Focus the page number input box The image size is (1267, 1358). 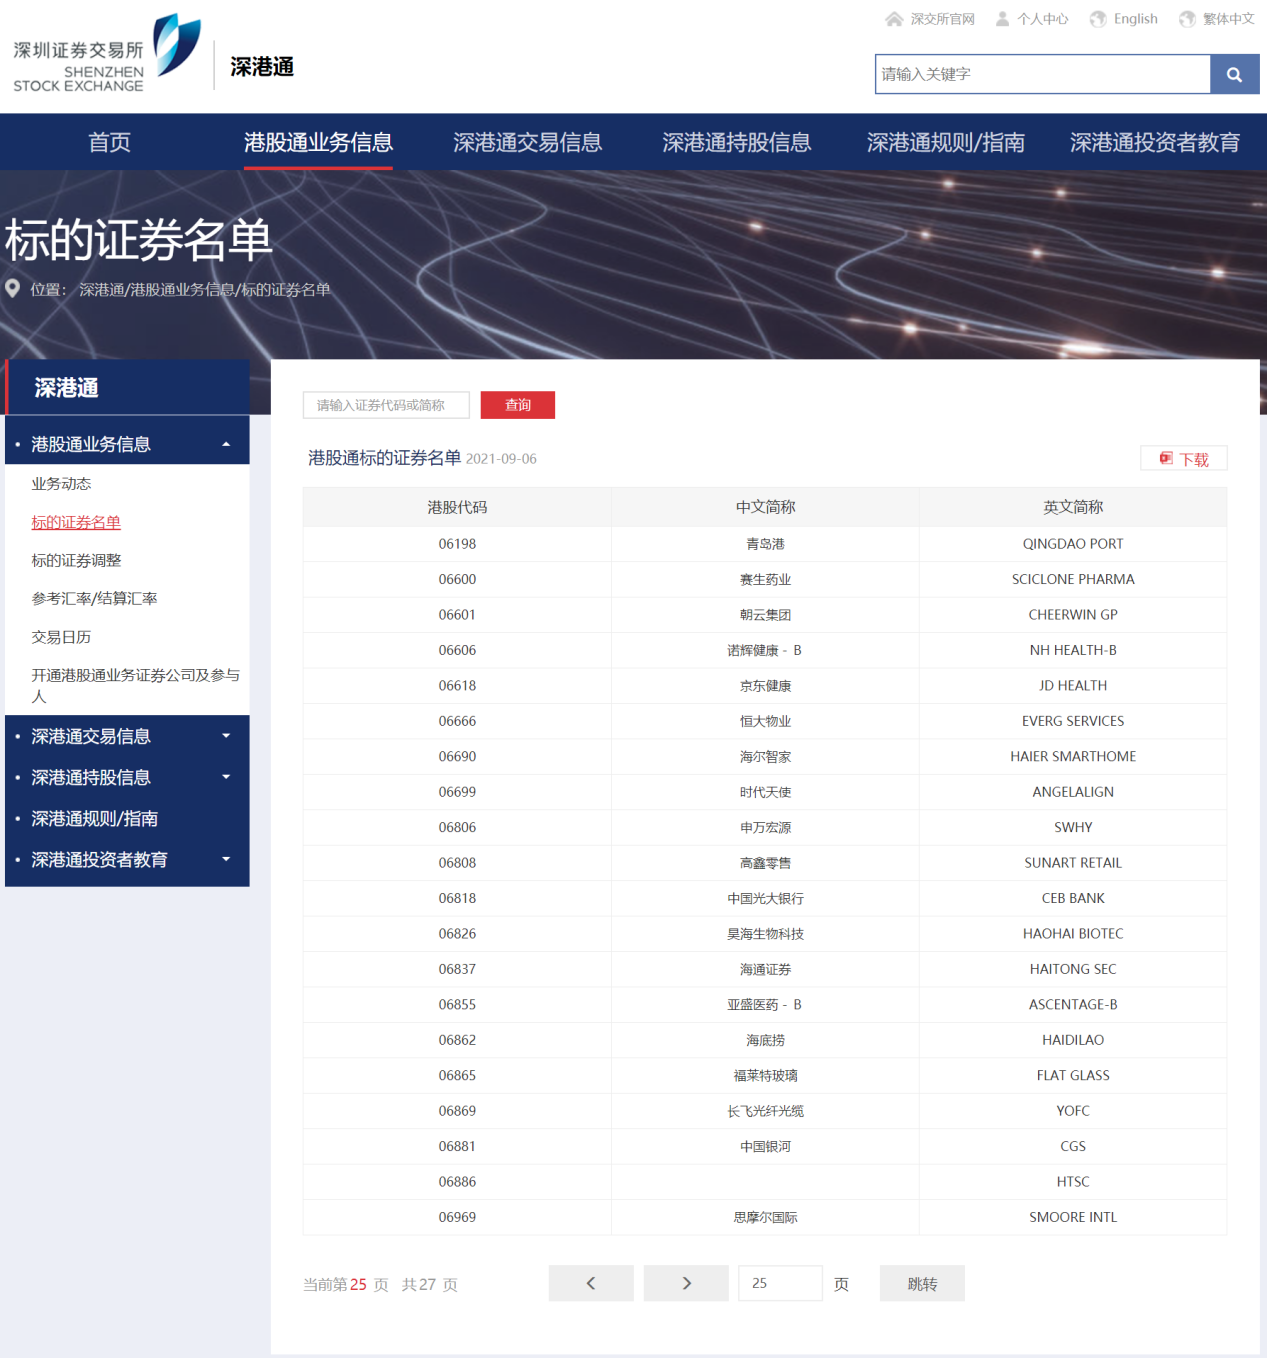780,1283
